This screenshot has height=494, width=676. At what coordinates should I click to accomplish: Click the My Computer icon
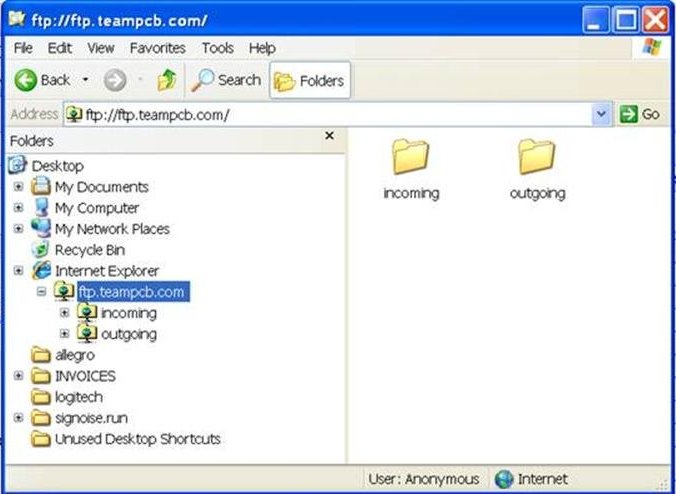[x=41, y=207]
